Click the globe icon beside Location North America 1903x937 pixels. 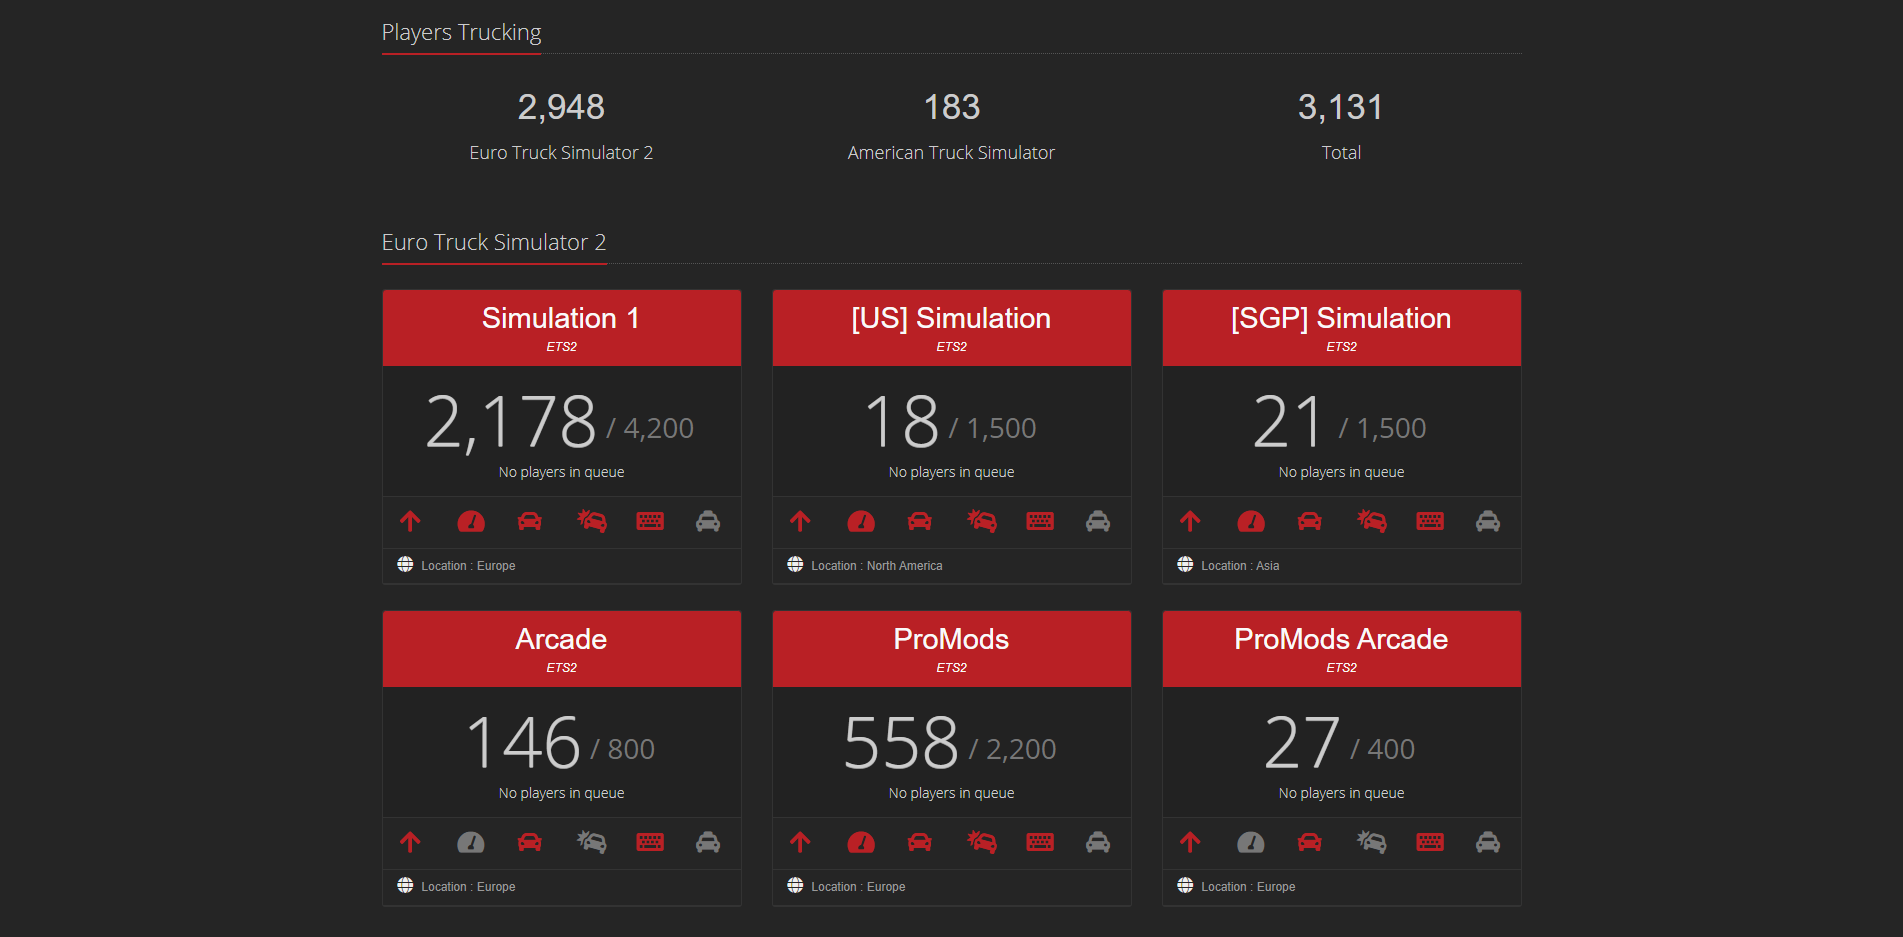(795, 564)
